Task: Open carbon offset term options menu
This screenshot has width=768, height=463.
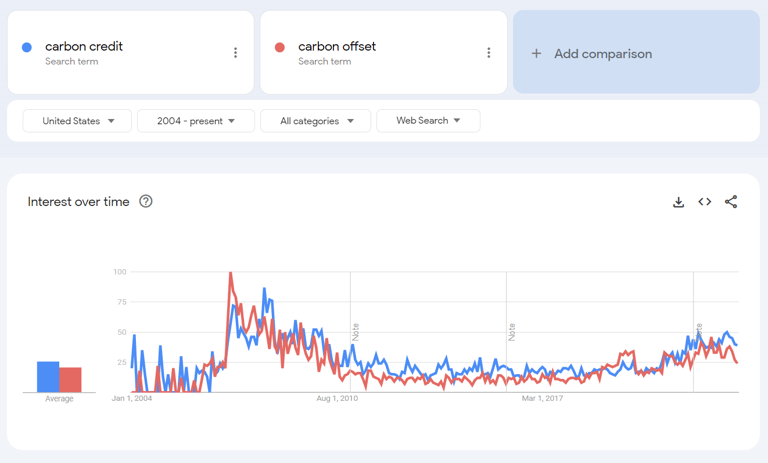Action: click(489, 53)
